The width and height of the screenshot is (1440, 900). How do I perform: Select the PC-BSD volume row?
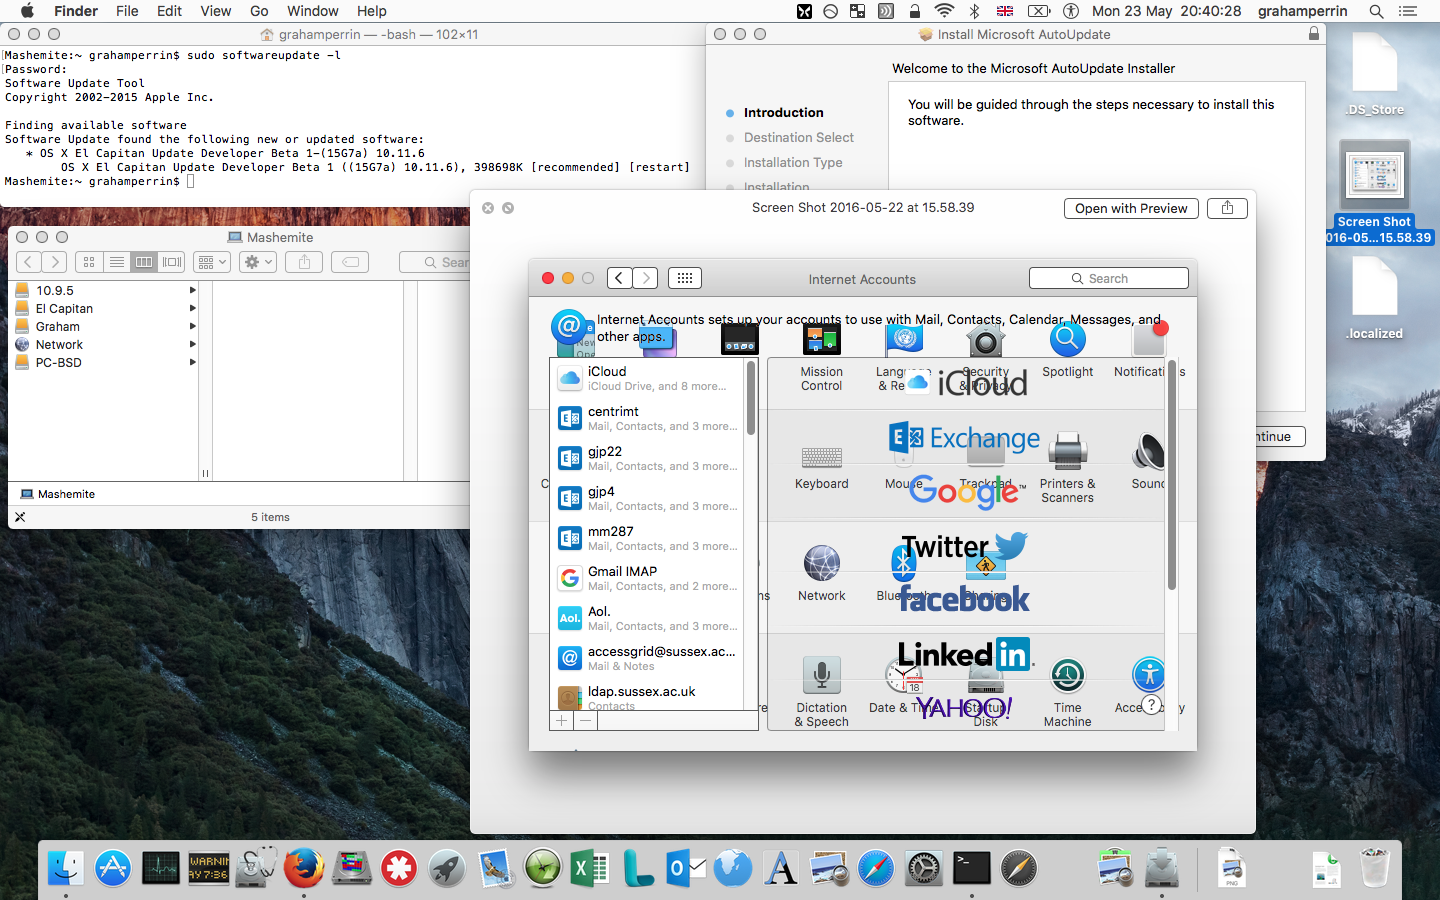pos(105,362)
